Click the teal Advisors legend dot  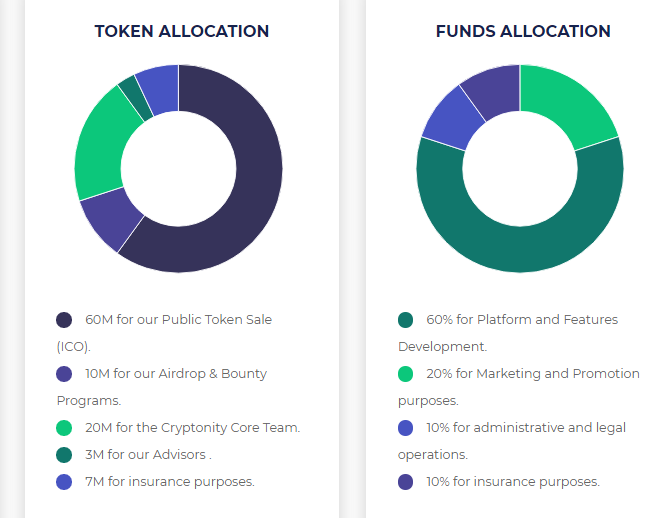64,455
